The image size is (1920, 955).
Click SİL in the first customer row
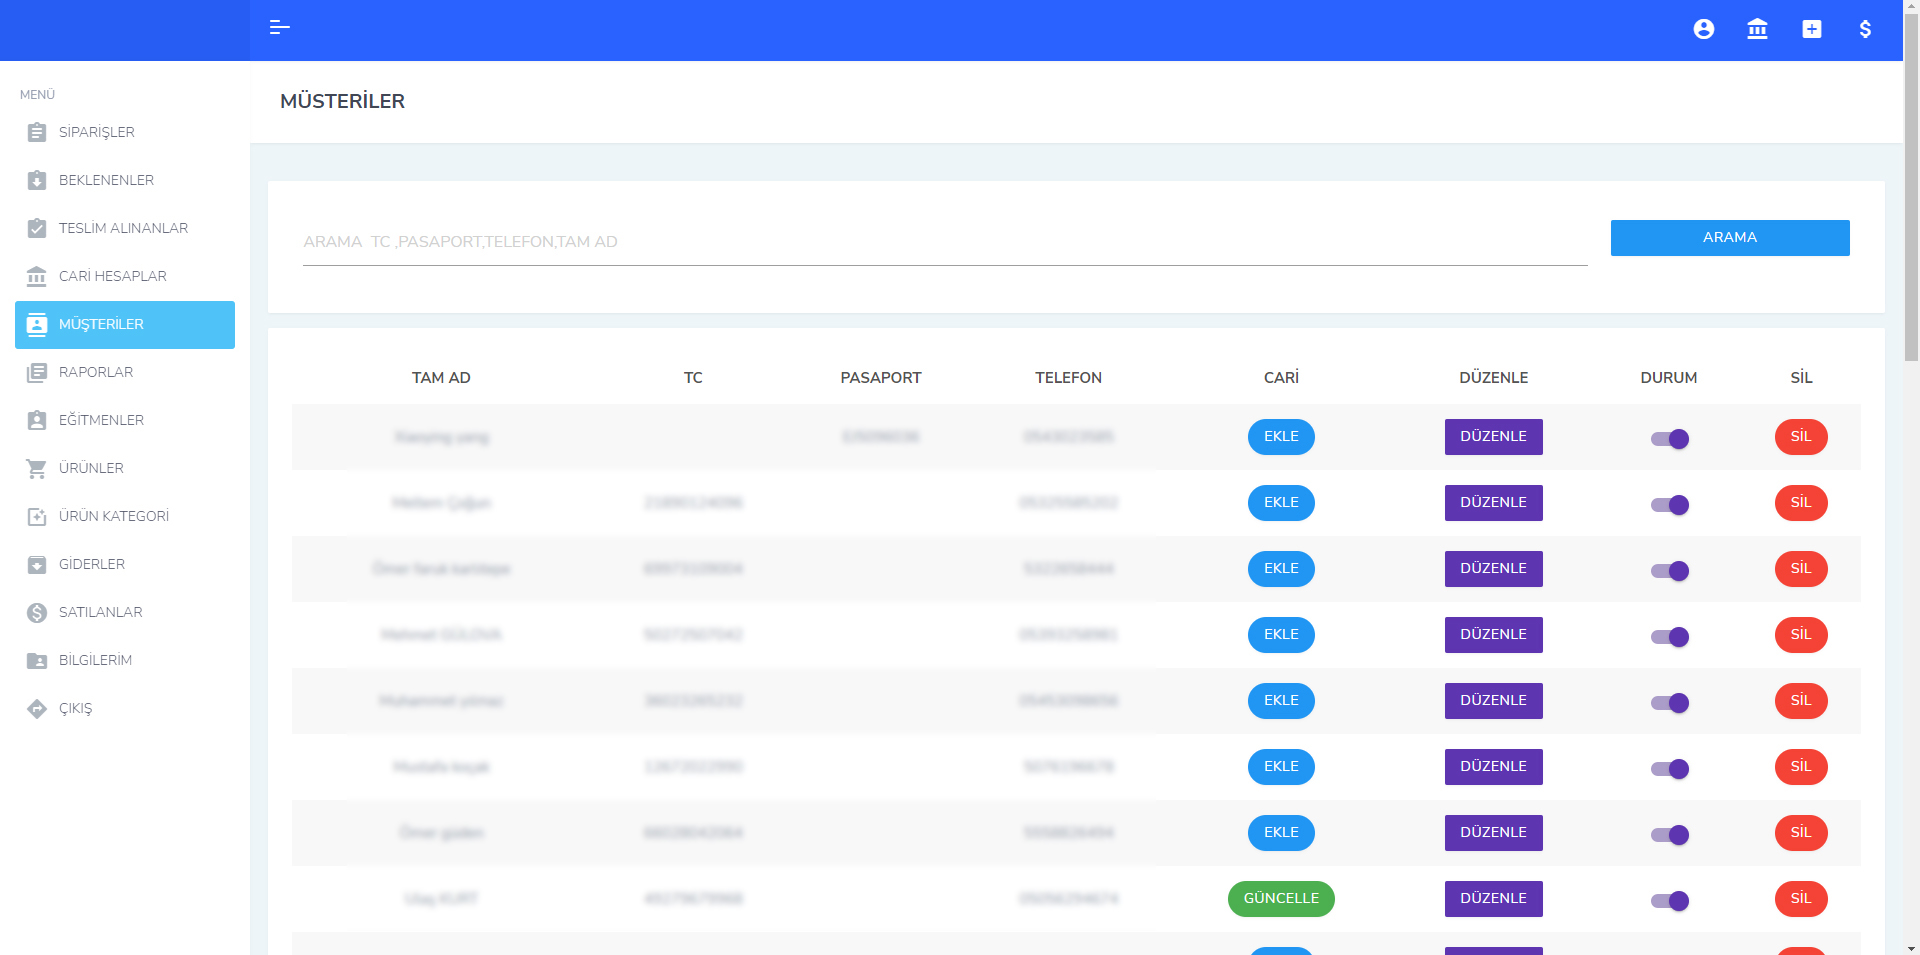[x=1801, y=437]
